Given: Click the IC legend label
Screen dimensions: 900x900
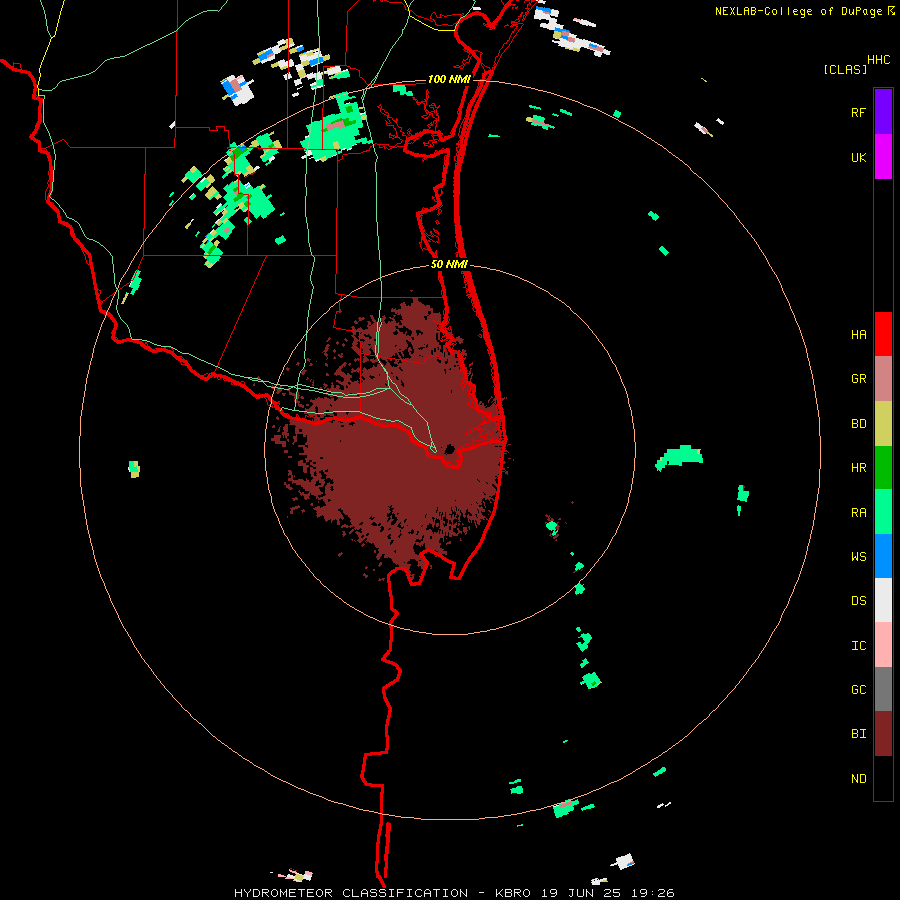Looking at the screenshot, I should (858, 646).
